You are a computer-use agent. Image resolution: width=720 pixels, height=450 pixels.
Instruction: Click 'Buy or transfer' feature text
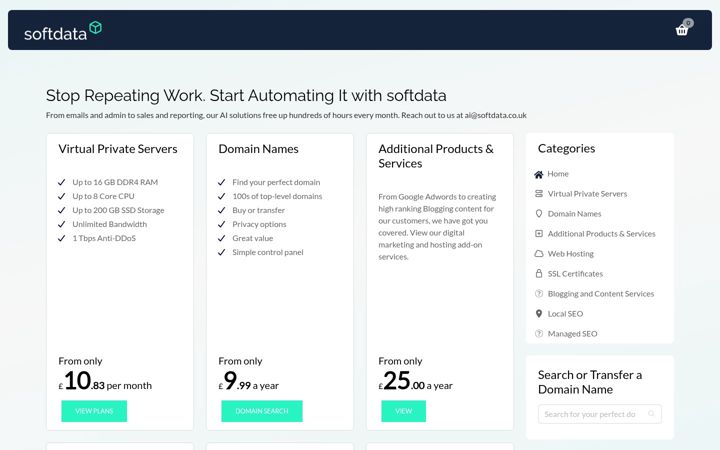[x=258, y=210]
